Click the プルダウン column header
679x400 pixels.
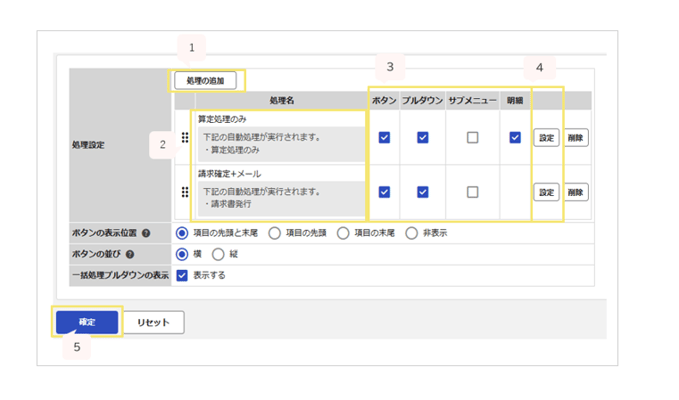point(423,100)
